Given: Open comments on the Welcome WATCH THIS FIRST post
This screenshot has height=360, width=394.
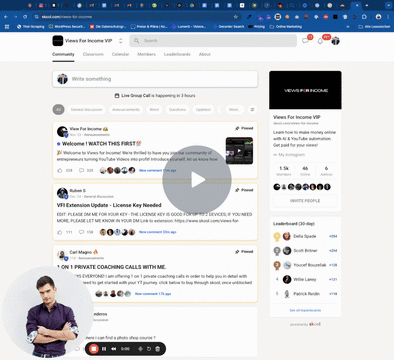Looking at the screenshot, I should pyautogui.click(x=81, y=170).
